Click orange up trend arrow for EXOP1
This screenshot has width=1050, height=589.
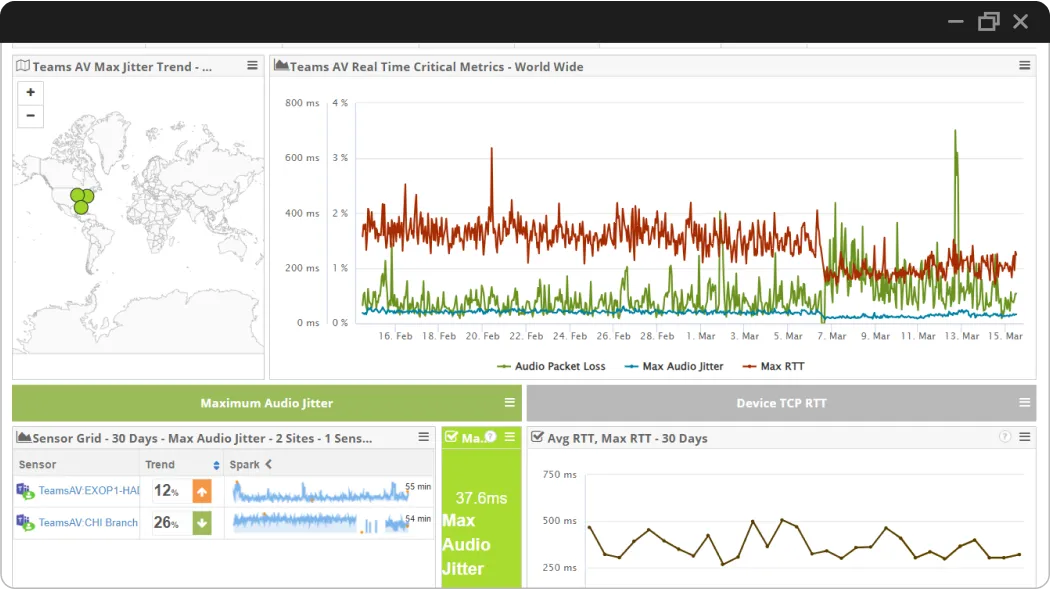point(202,491)
